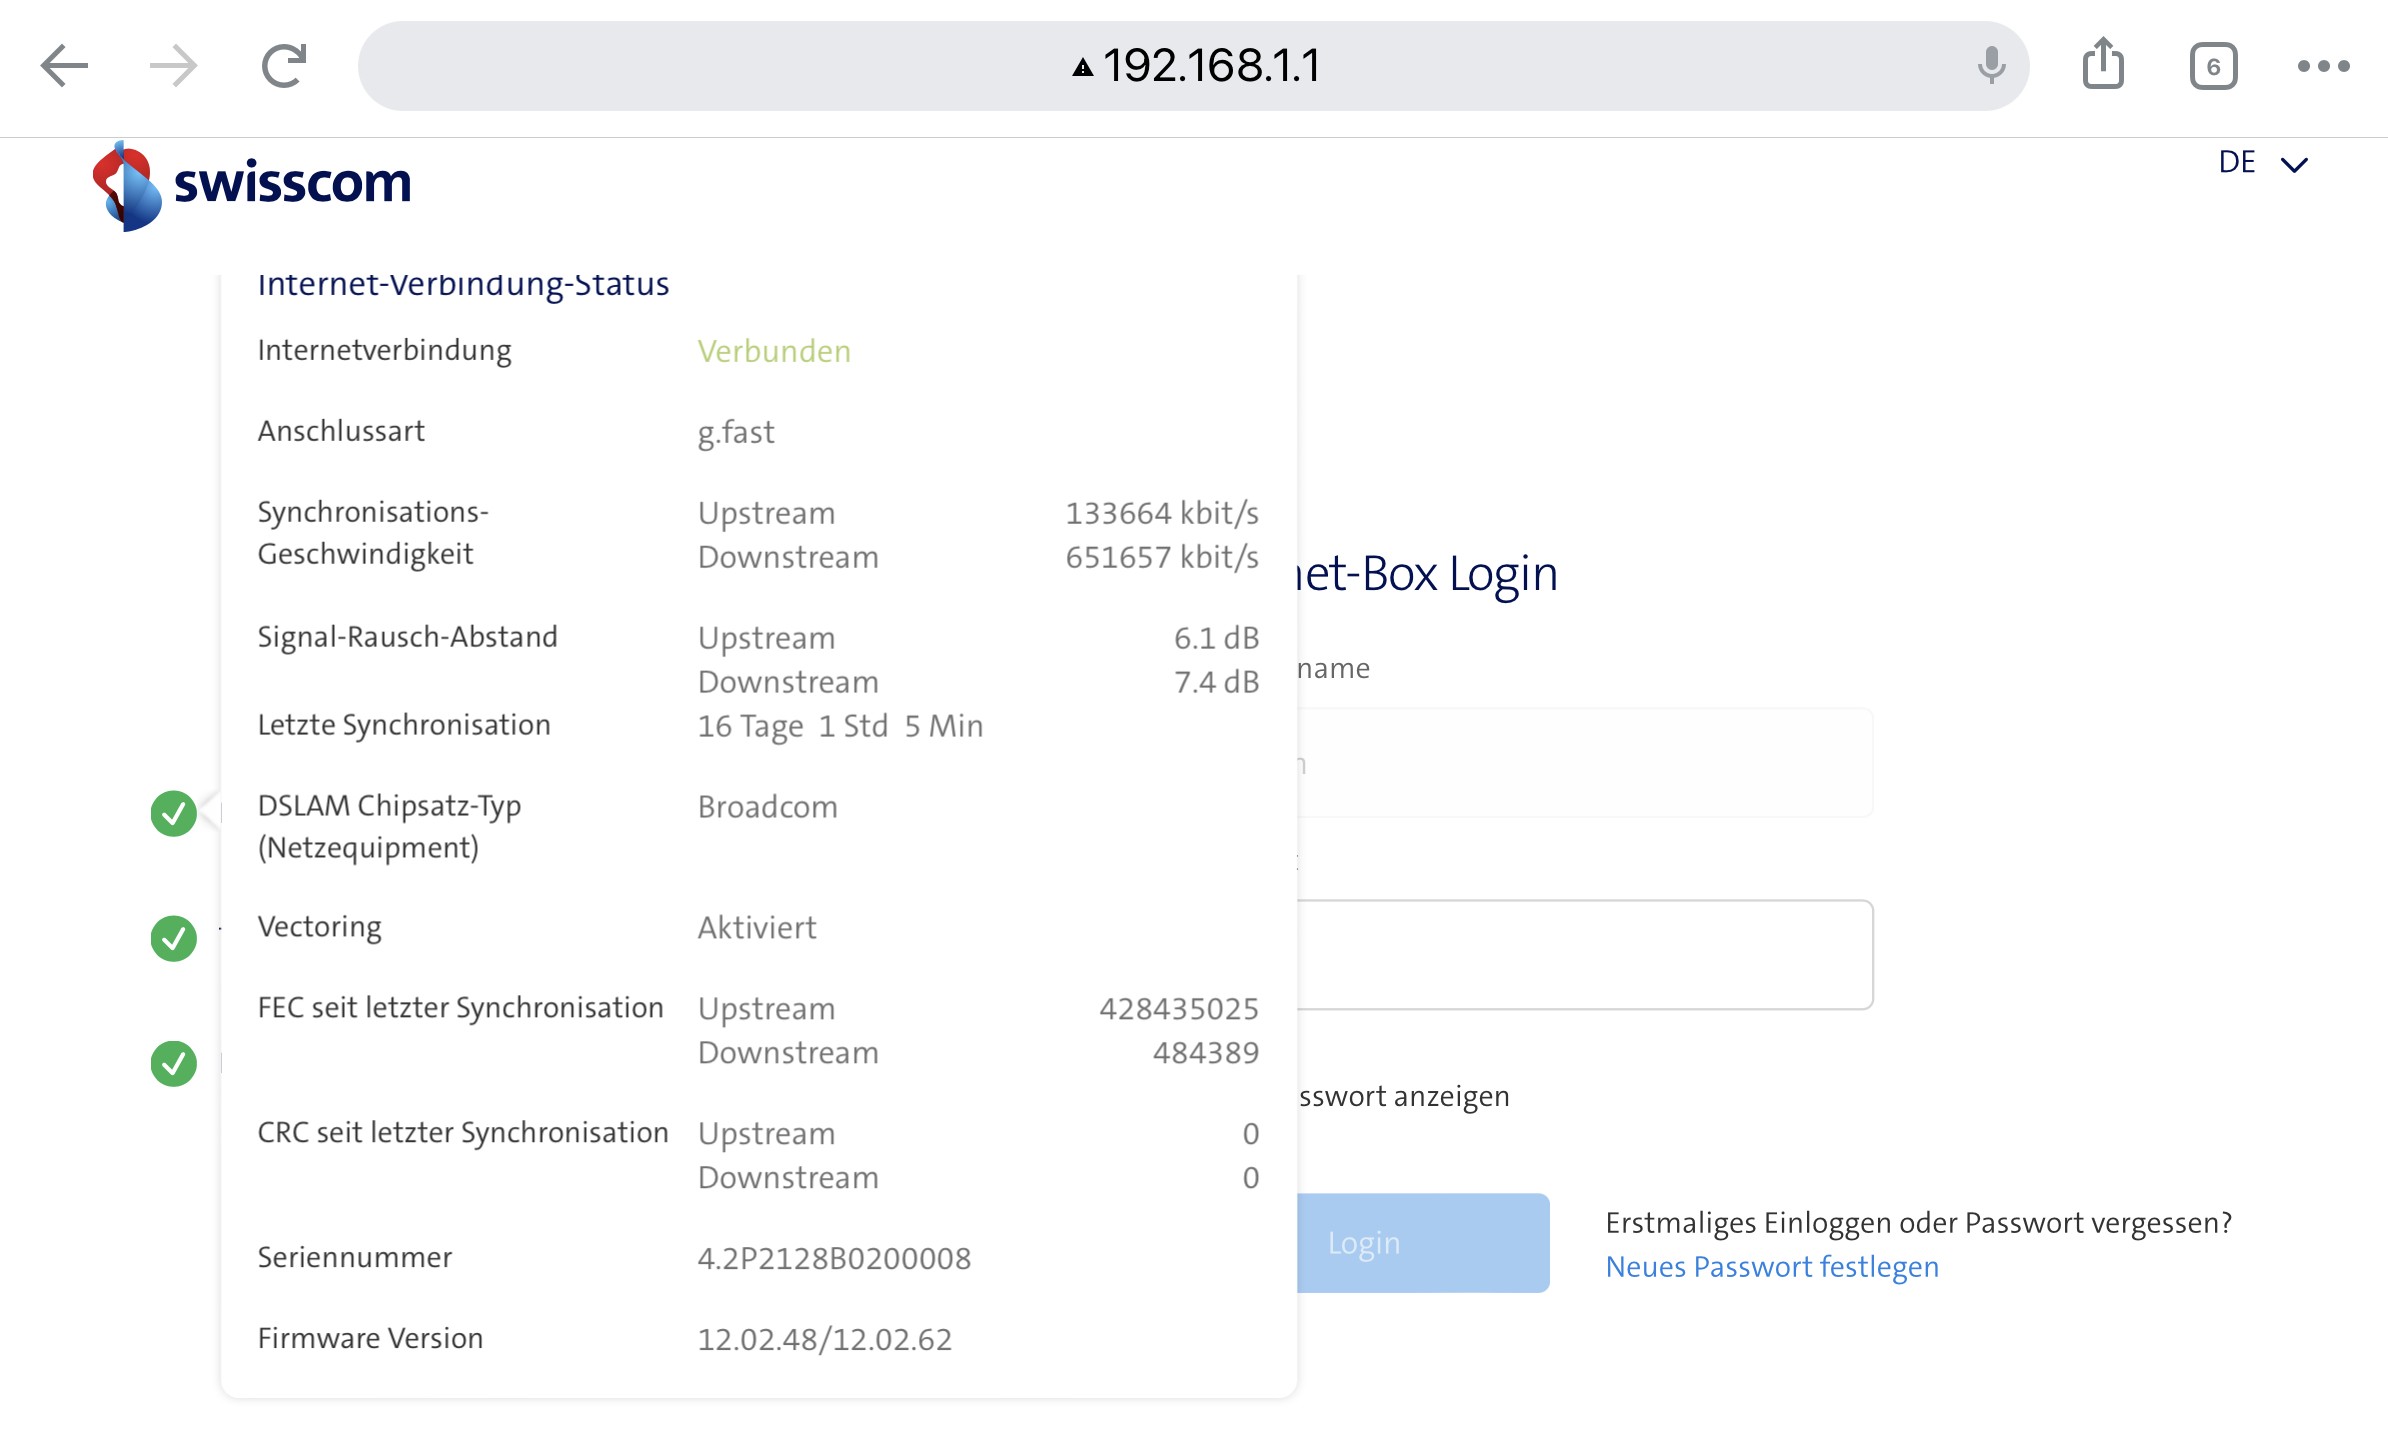Image resolution: width=2388 pixels, height=1434 pixels.
Task: Open Neues Passwort festlegen link
Action: click(1772, 1267)
